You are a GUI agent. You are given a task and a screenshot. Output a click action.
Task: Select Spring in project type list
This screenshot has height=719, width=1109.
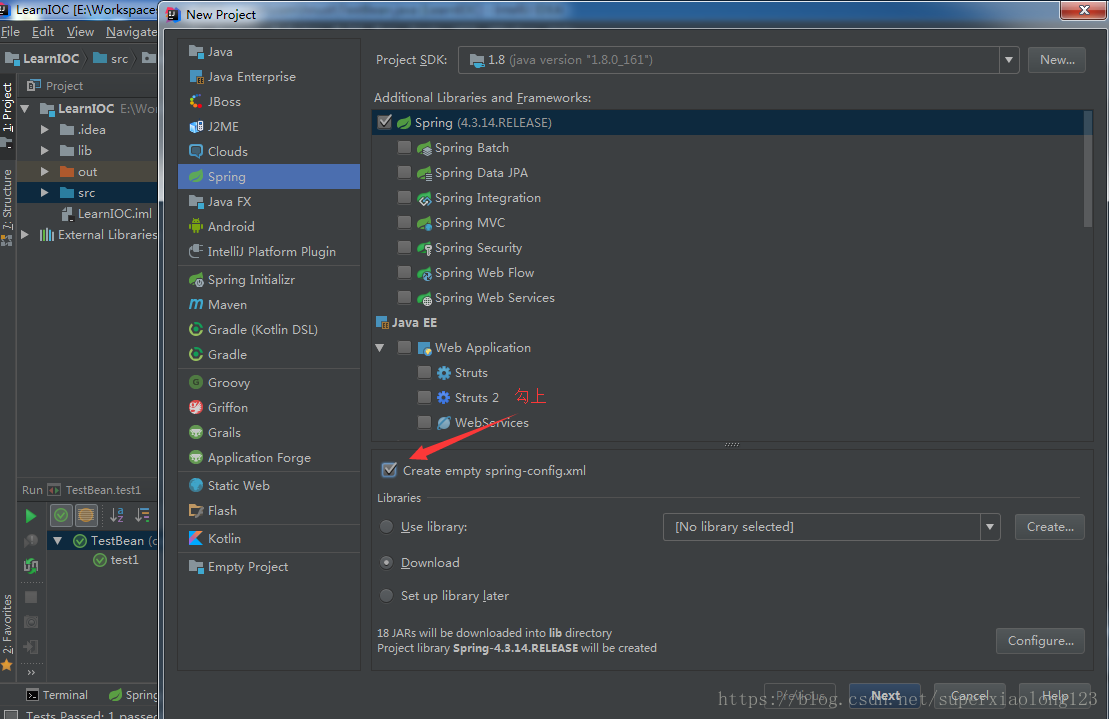point(269,176)
